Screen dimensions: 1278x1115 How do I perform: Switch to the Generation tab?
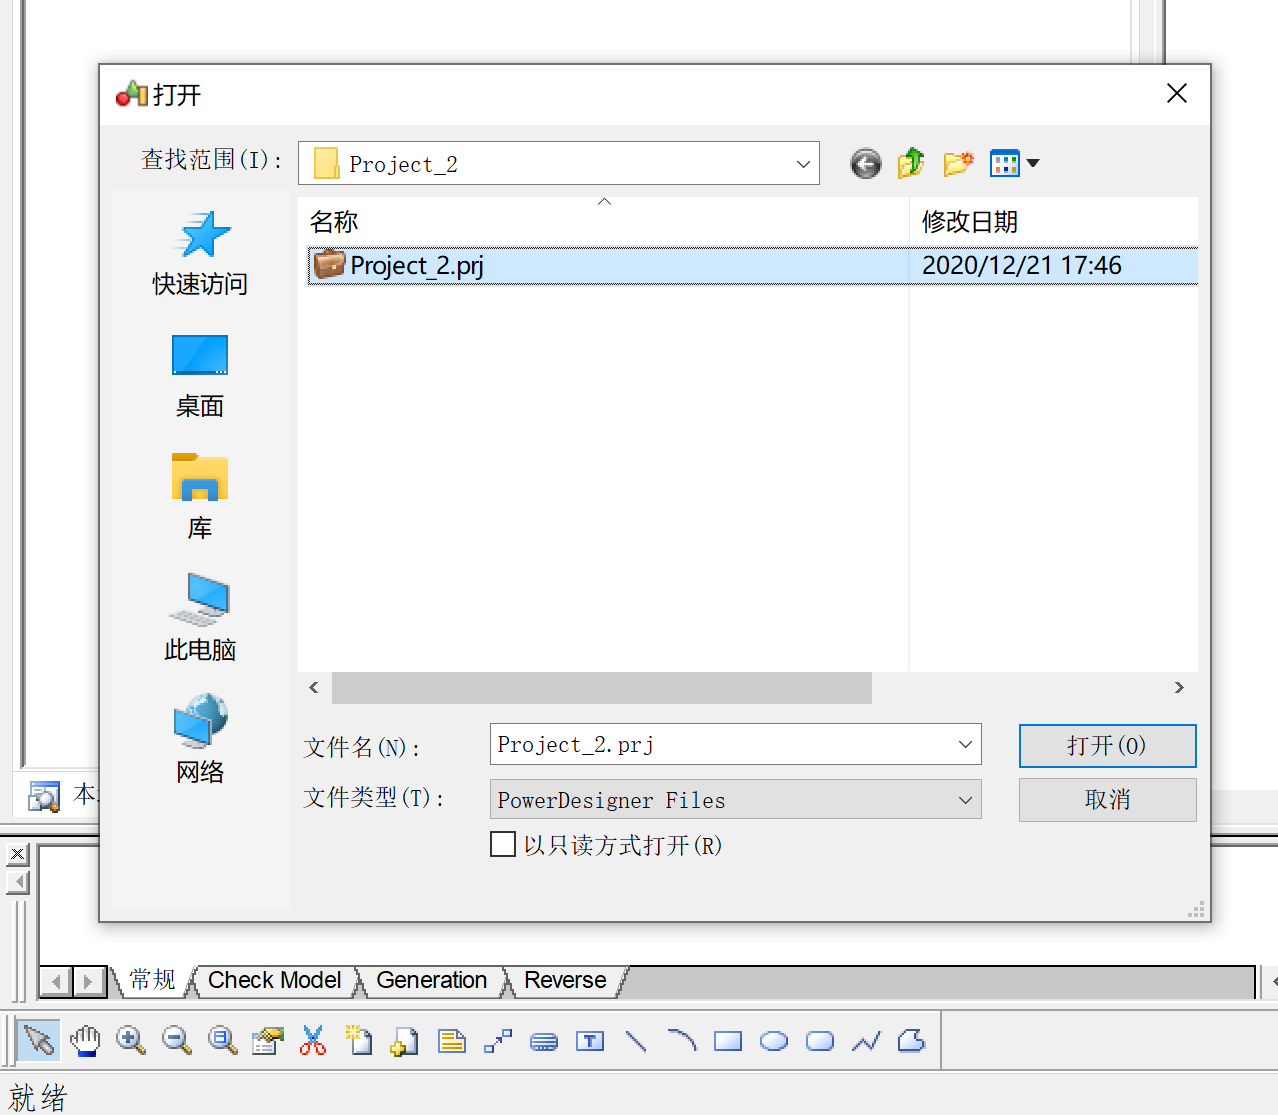[431, 980]
